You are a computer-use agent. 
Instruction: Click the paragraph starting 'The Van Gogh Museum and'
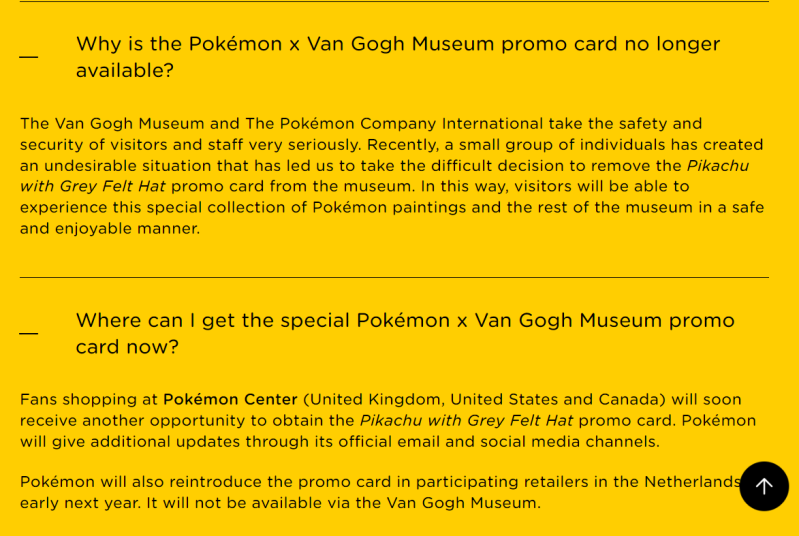point(392,176)
